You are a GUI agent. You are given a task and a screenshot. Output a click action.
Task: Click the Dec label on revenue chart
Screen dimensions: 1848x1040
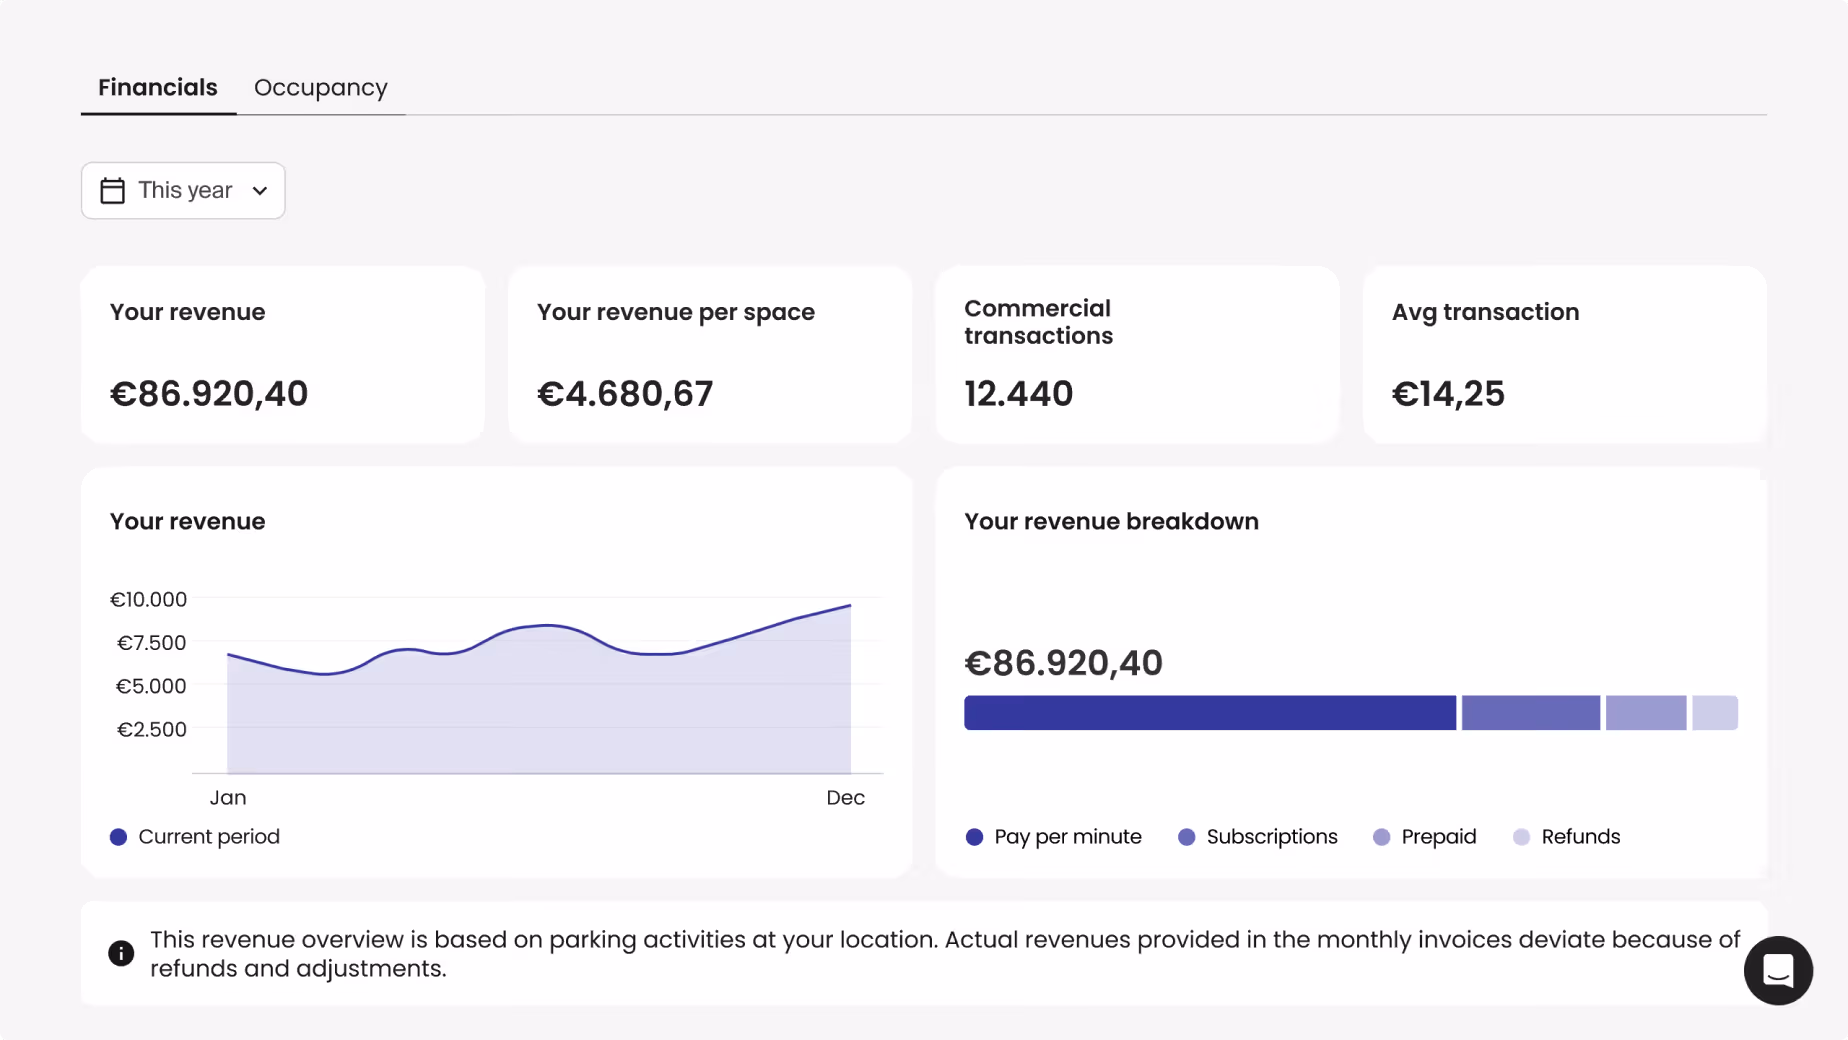click(845, 798)
